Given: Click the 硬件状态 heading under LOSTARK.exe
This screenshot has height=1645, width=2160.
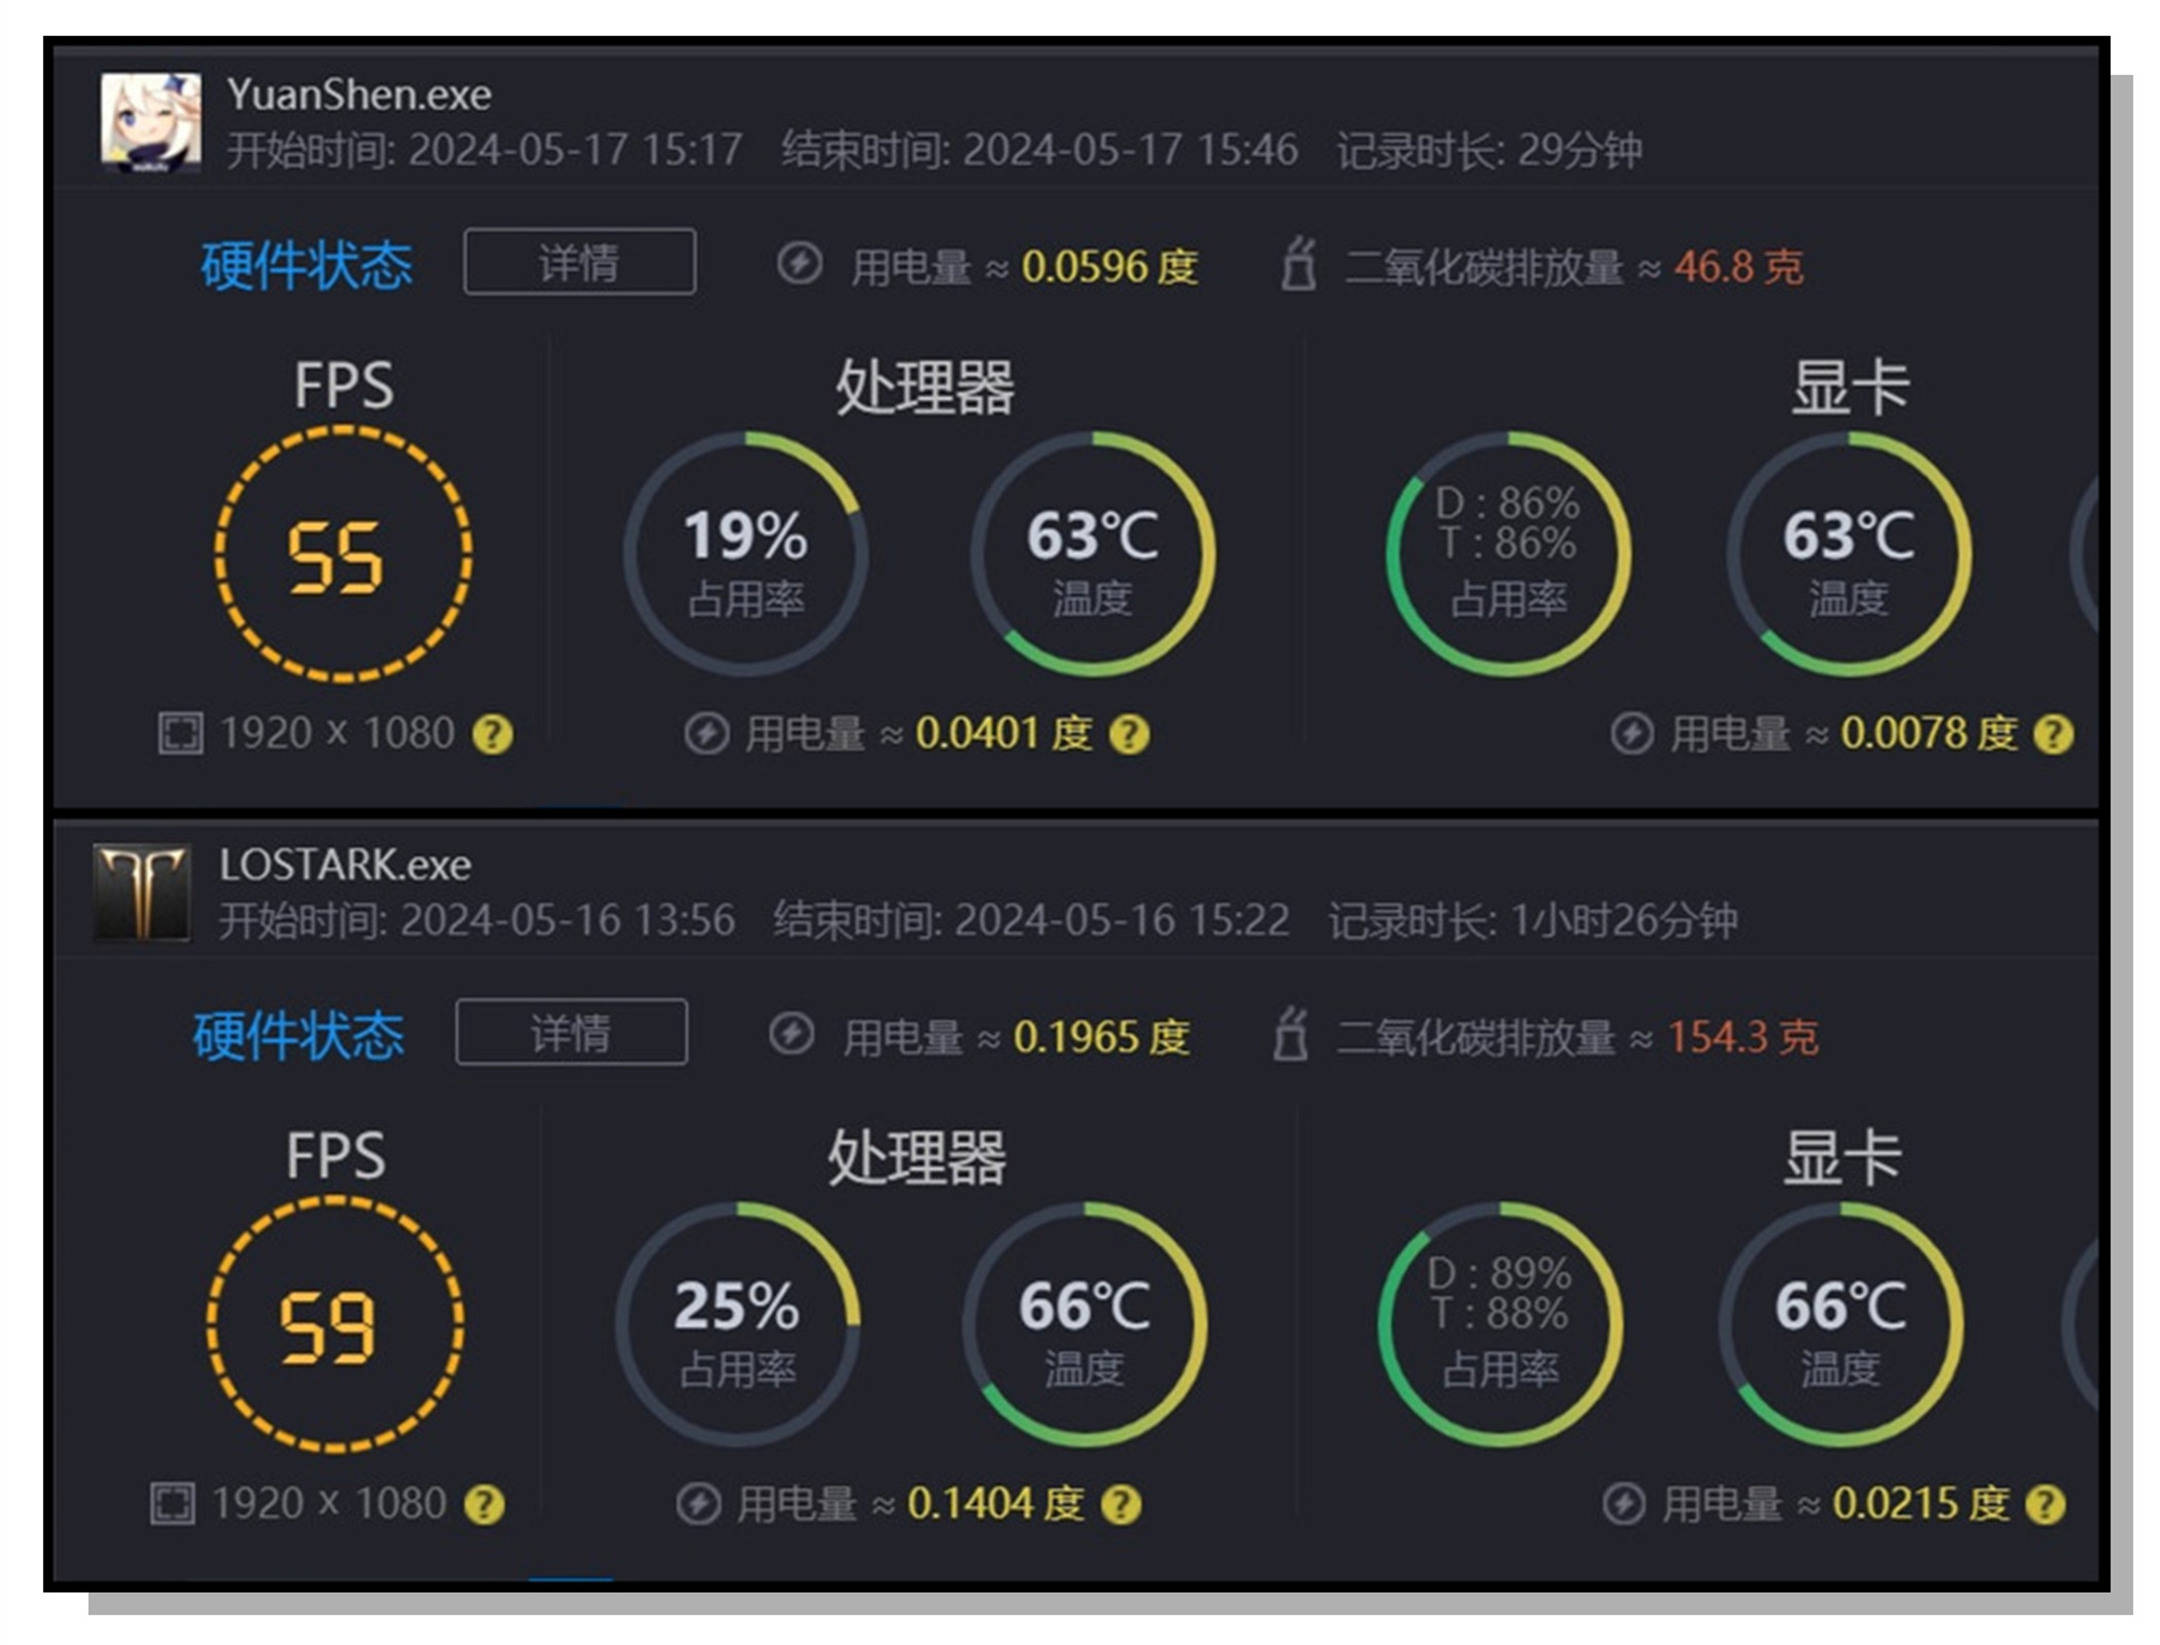Looking at the screenshot, I should pyautogui.click(x=299, y=1036).
